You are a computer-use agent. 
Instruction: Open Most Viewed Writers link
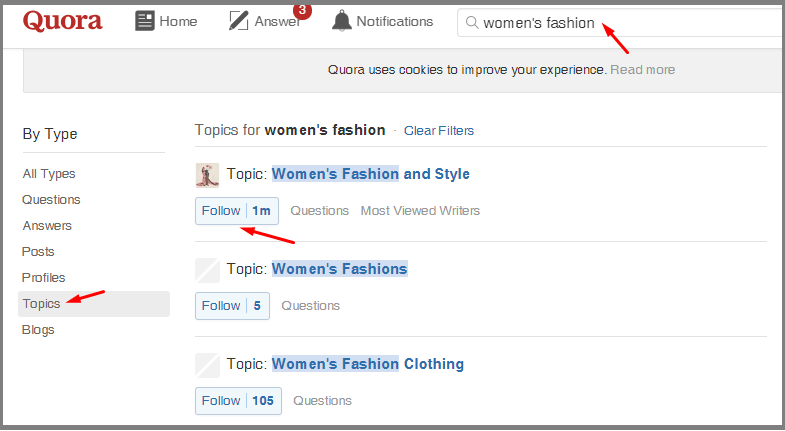[x=420, y=211]
